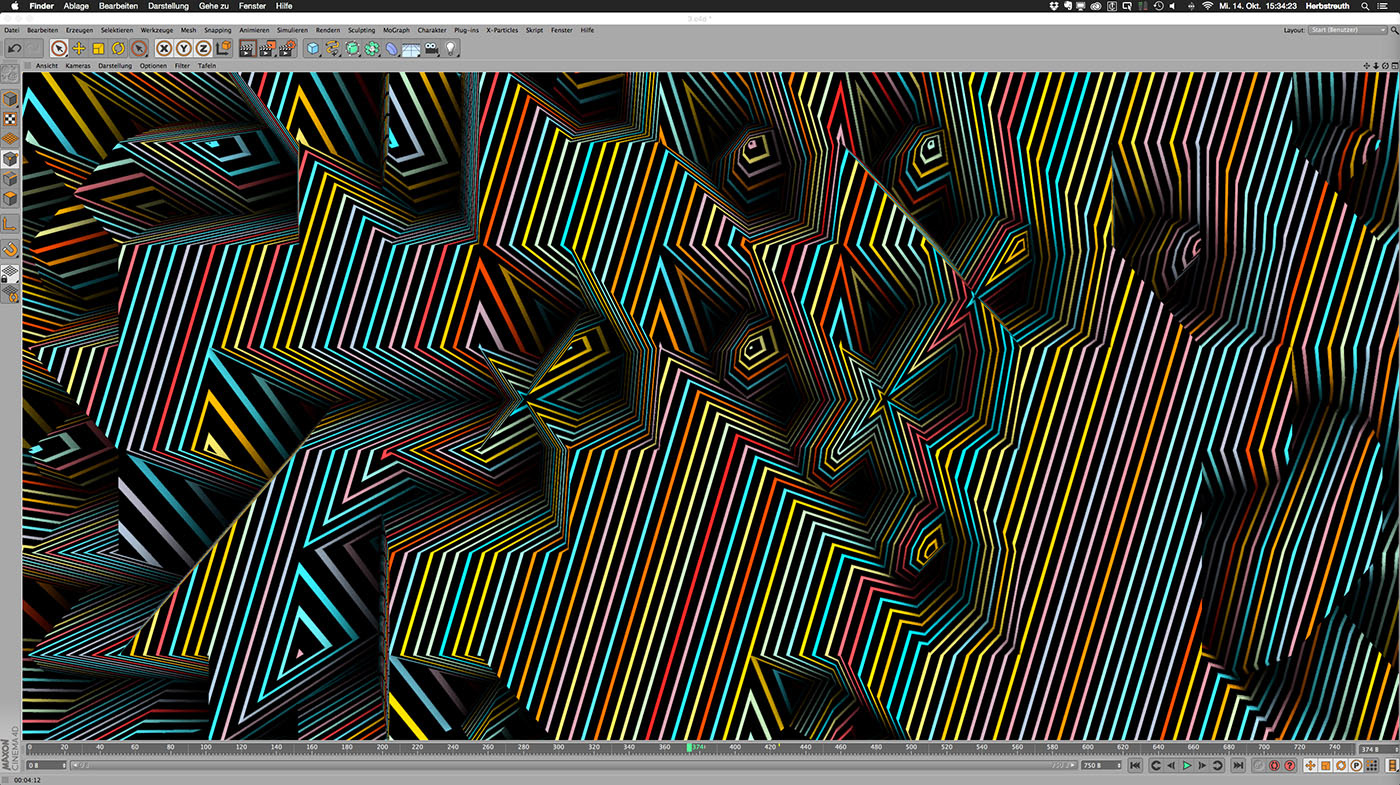Switch to Polygons mode

(11, 198)
